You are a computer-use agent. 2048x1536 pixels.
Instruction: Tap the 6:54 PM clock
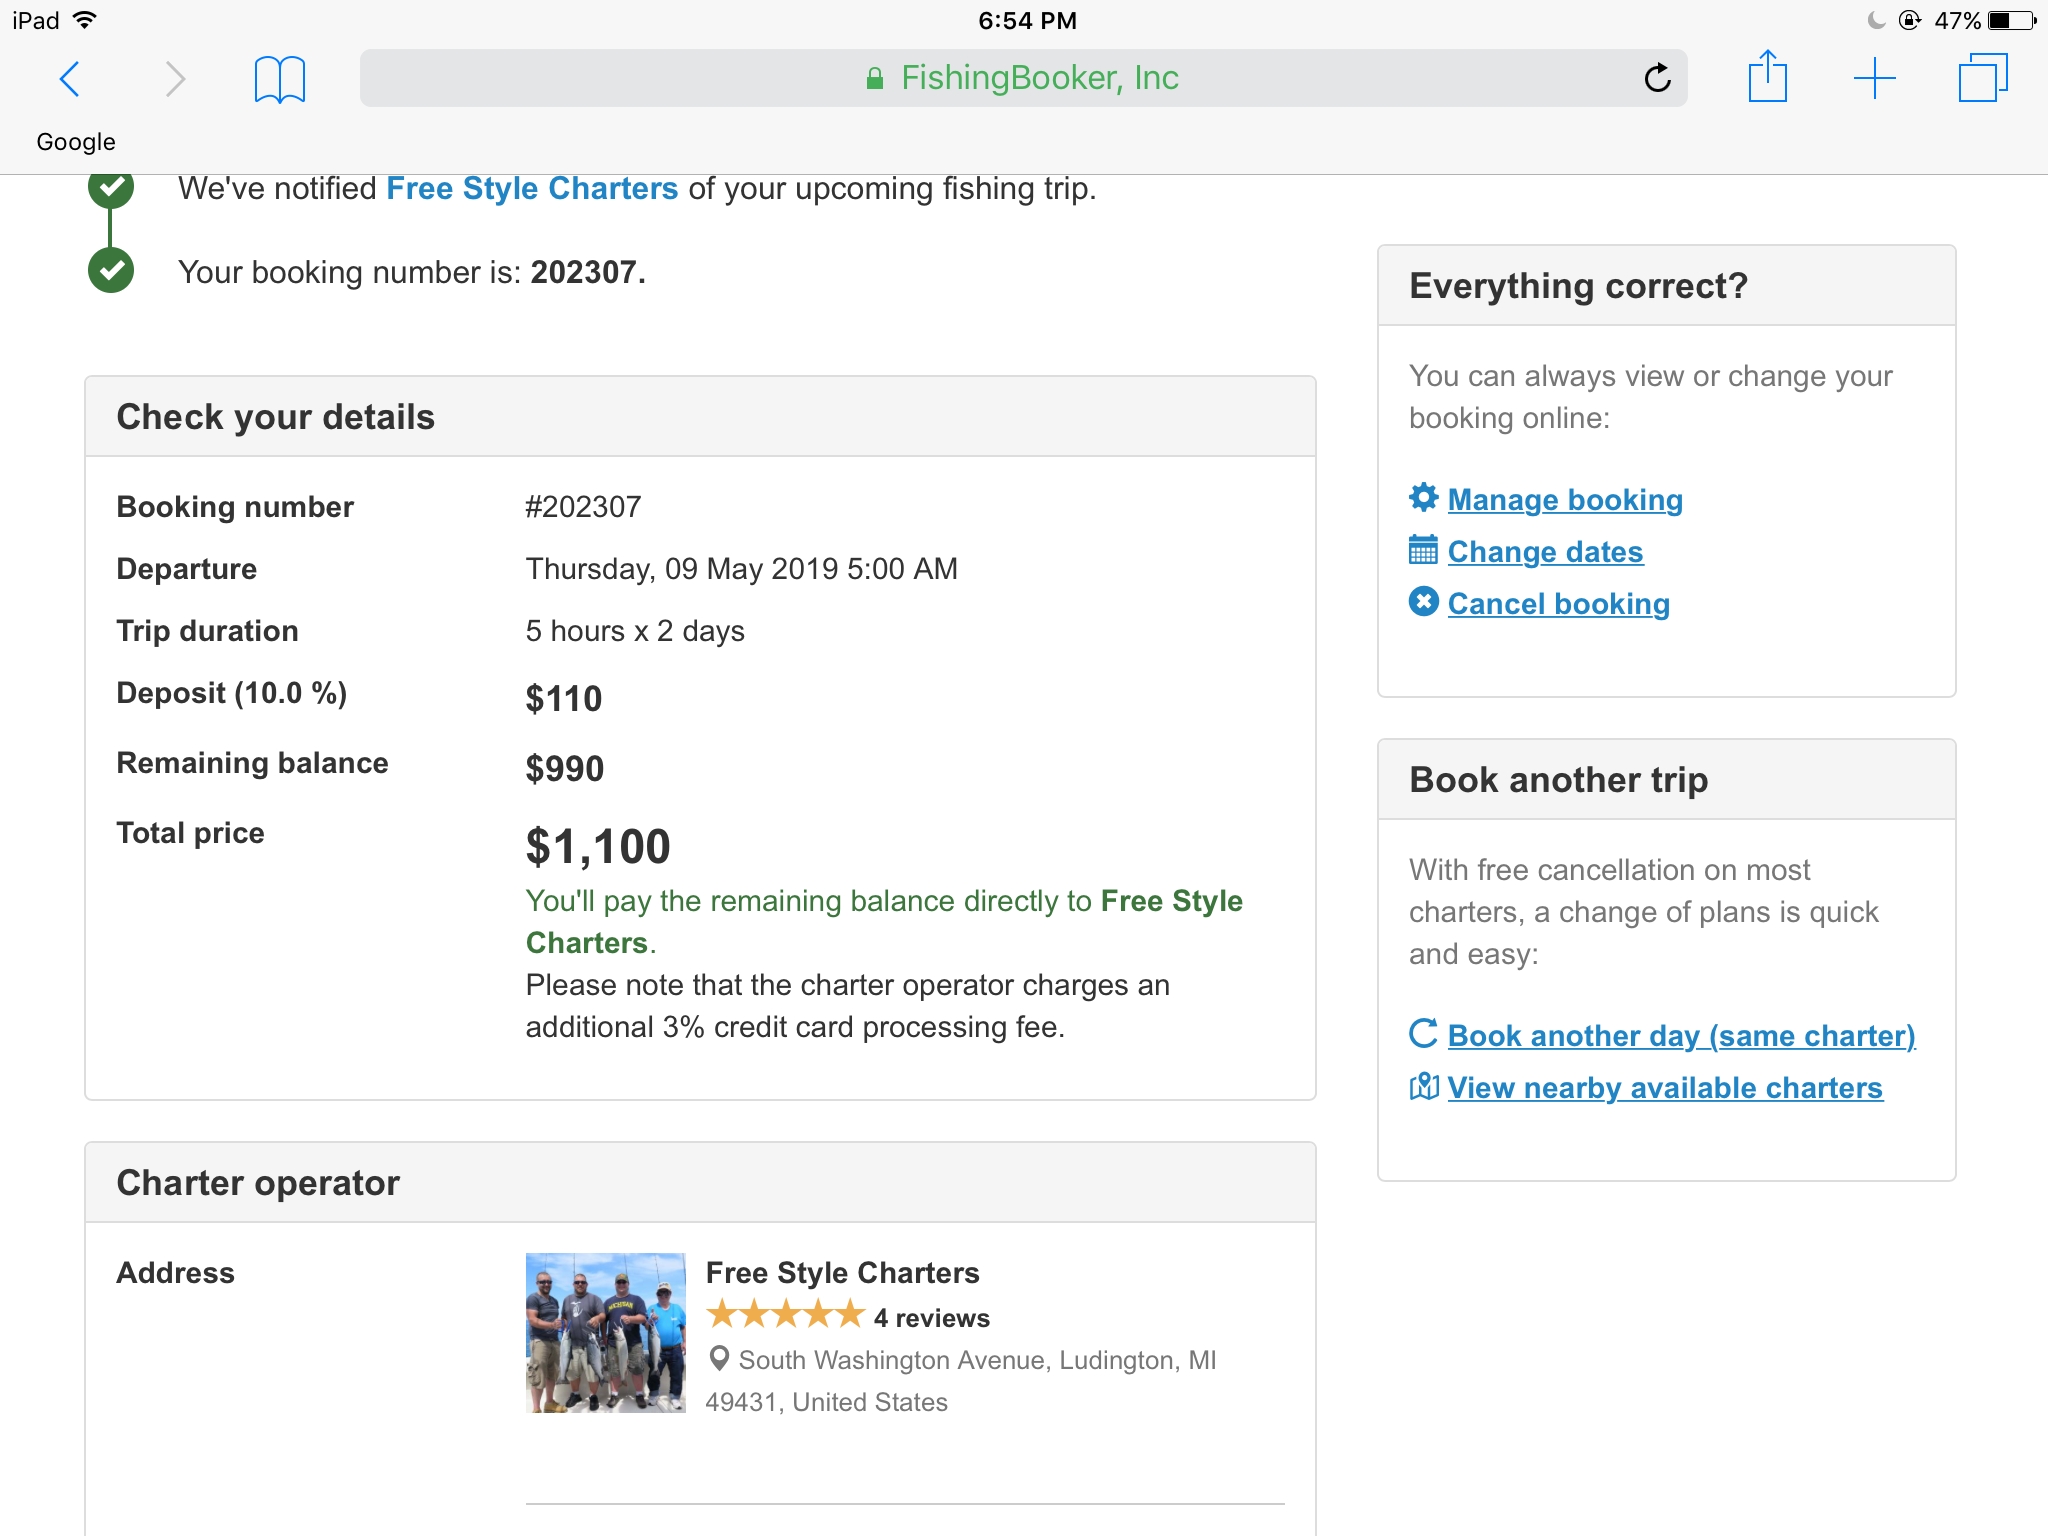(1027, 20)
